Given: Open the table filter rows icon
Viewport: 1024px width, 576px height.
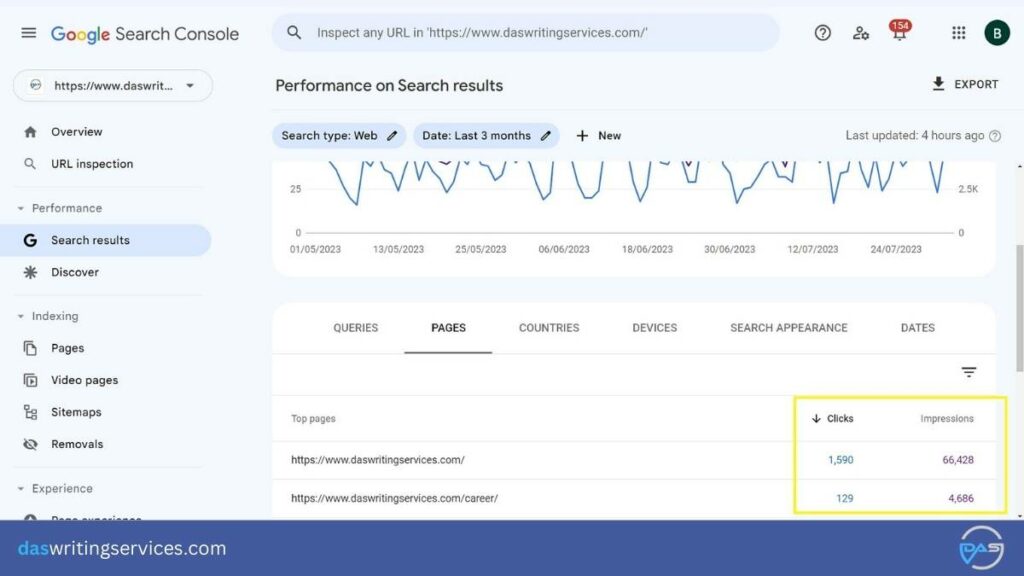Looking at the screenshot, I should 968,372.
